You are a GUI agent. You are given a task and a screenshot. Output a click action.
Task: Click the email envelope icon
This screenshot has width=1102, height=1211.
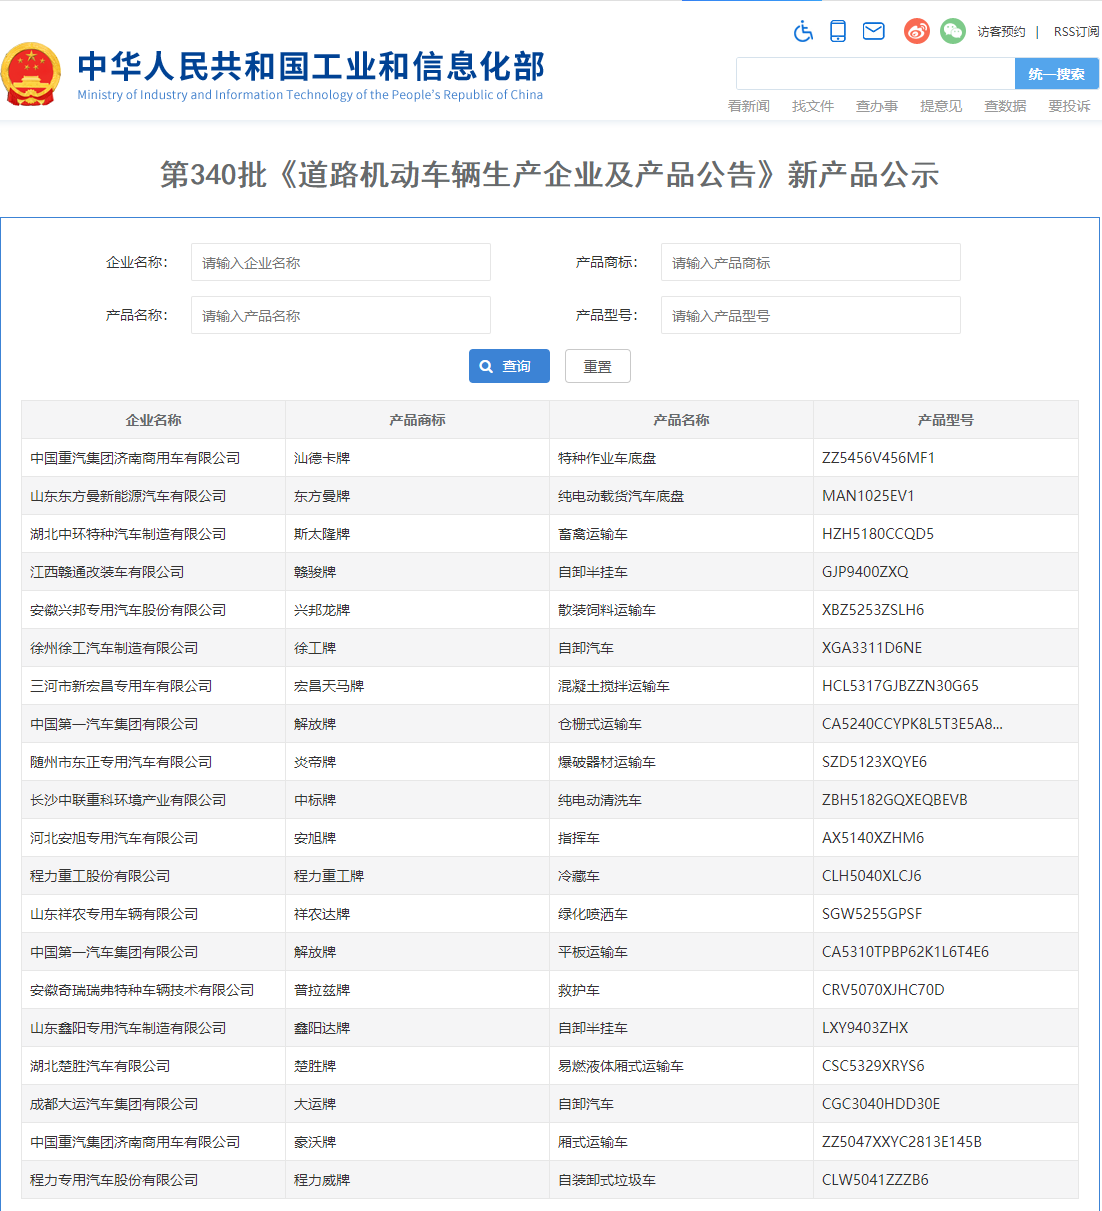click(873, 32)
